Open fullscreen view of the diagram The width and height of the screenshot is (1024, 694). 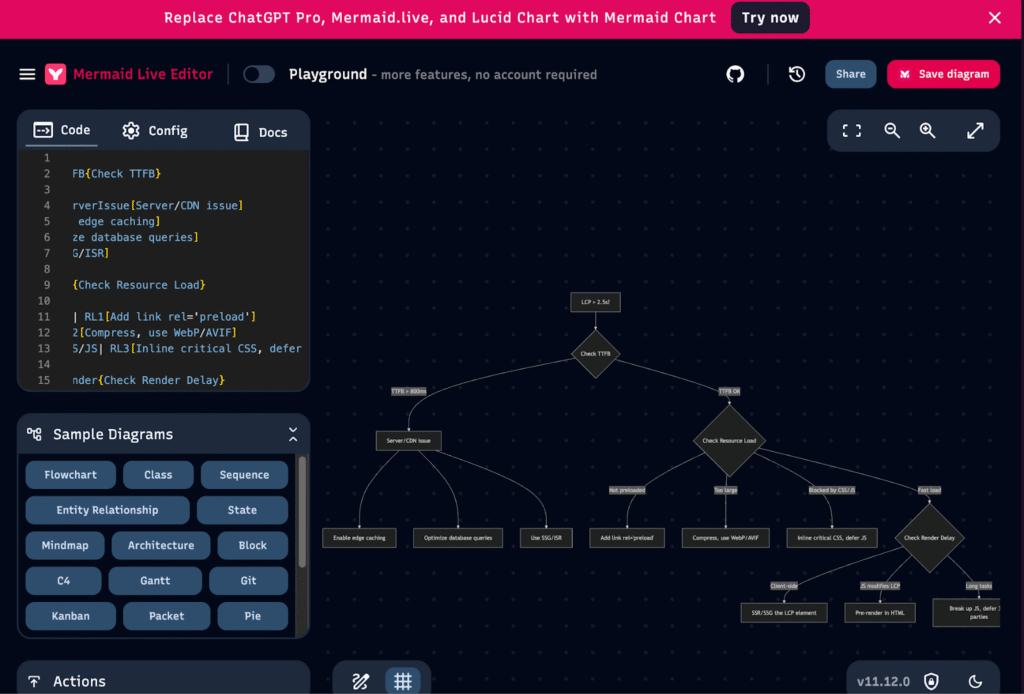(x=851, y=130)
